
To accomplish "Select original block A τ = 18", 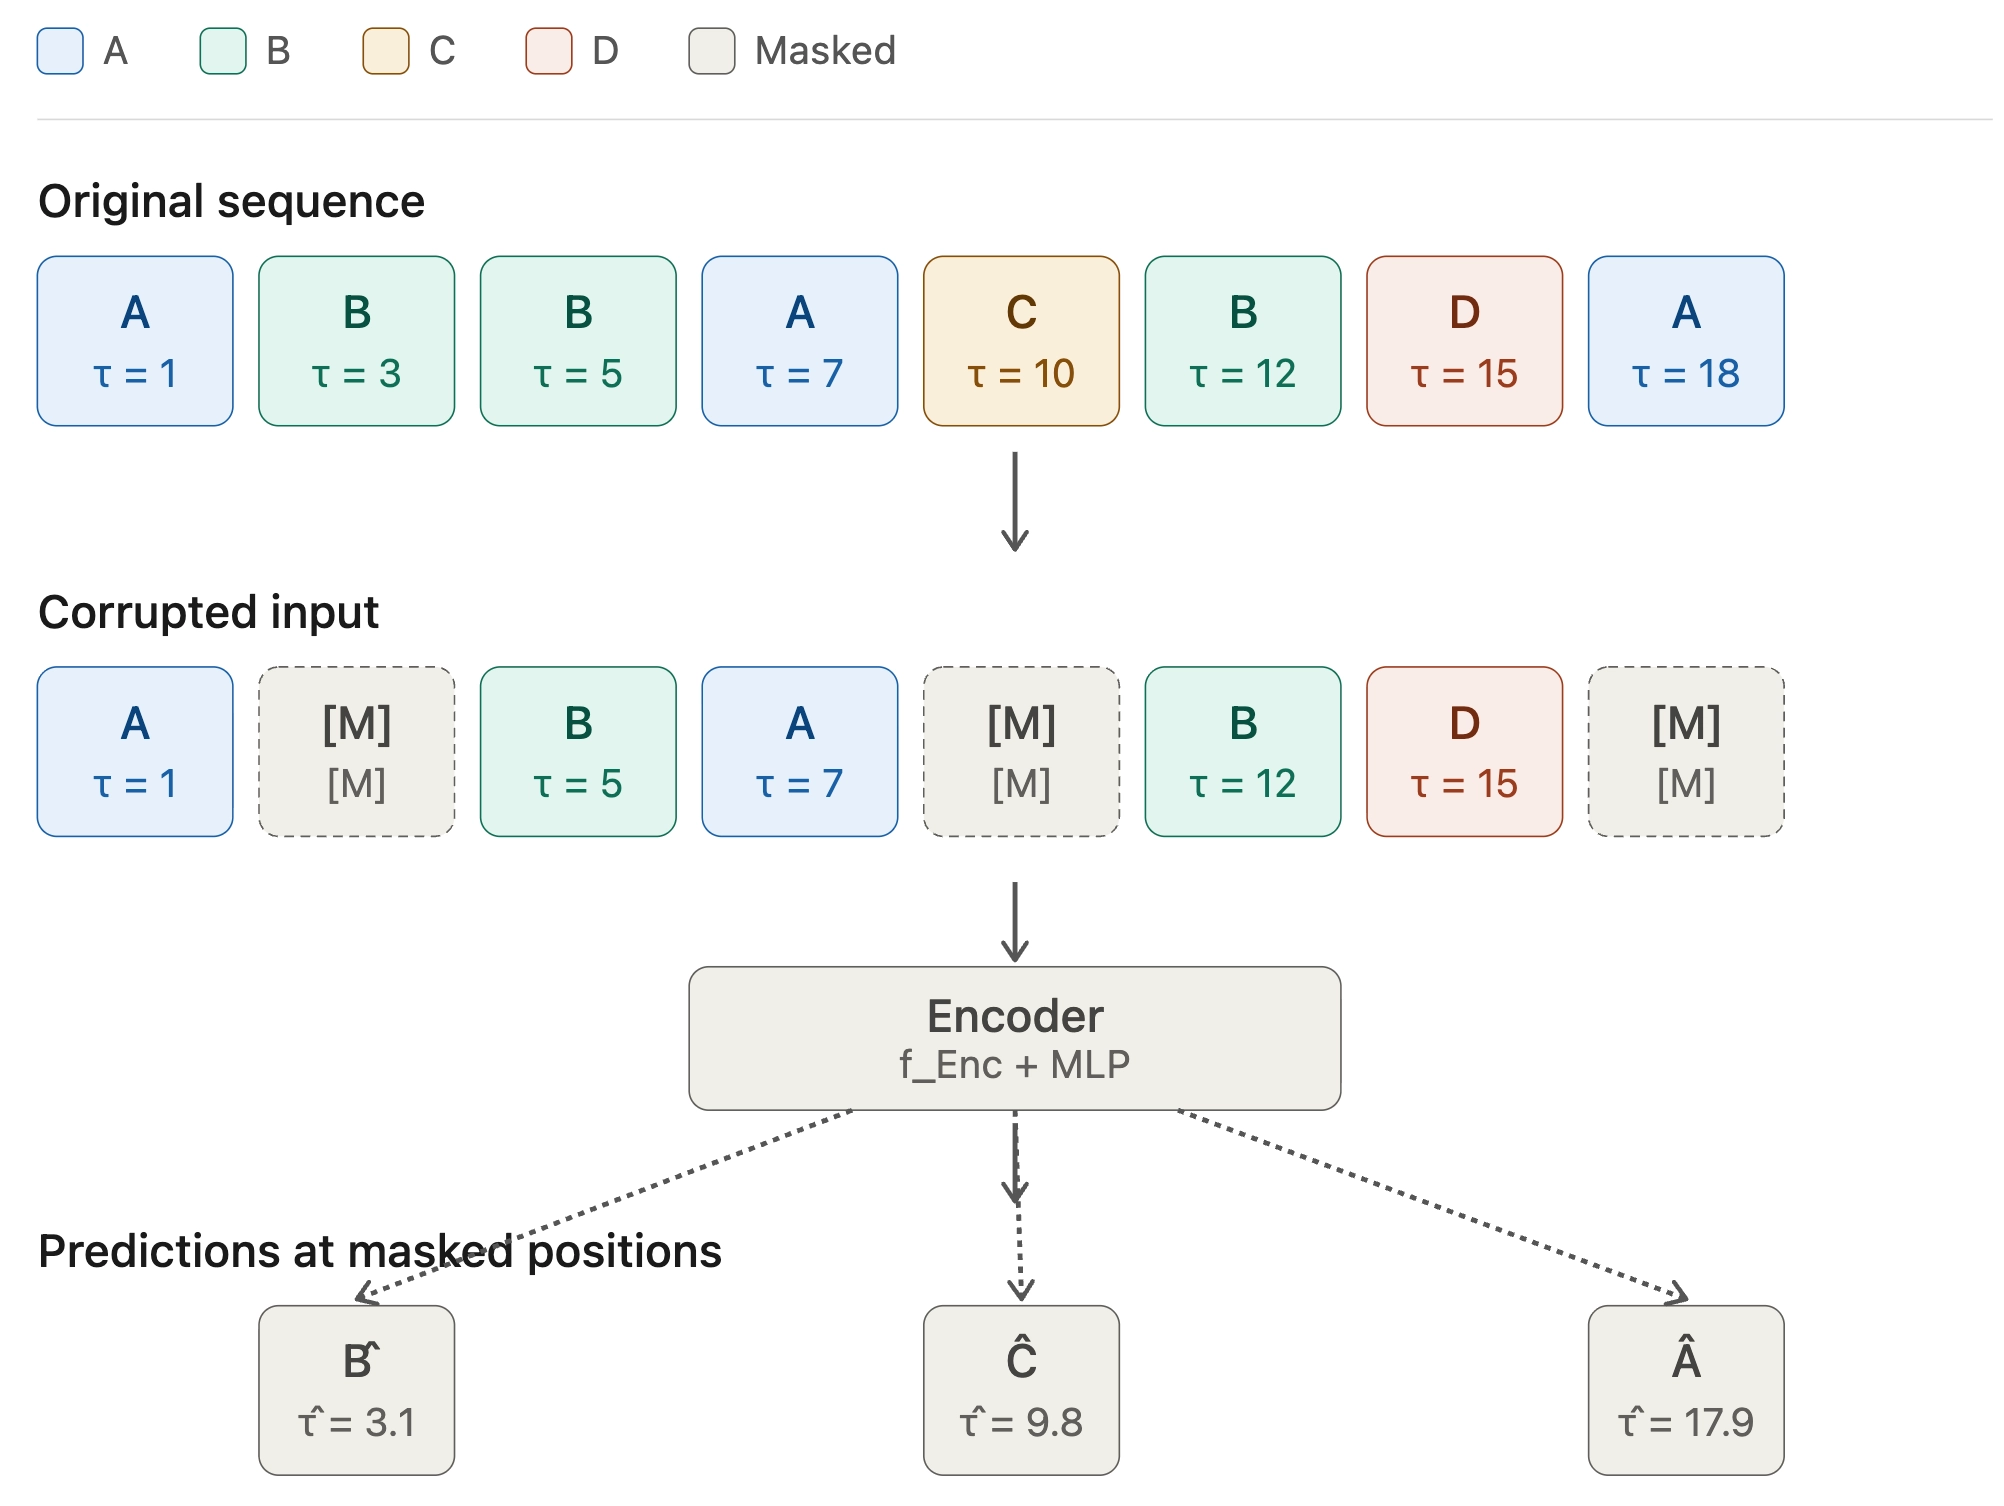I will (x=1686, y=341).
